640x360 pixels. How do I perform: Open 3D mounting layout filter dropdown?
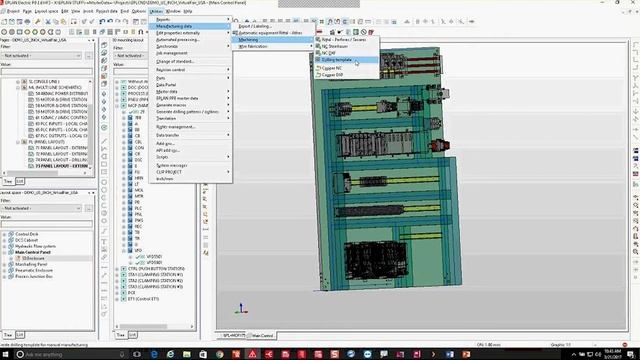click(130, 56)
